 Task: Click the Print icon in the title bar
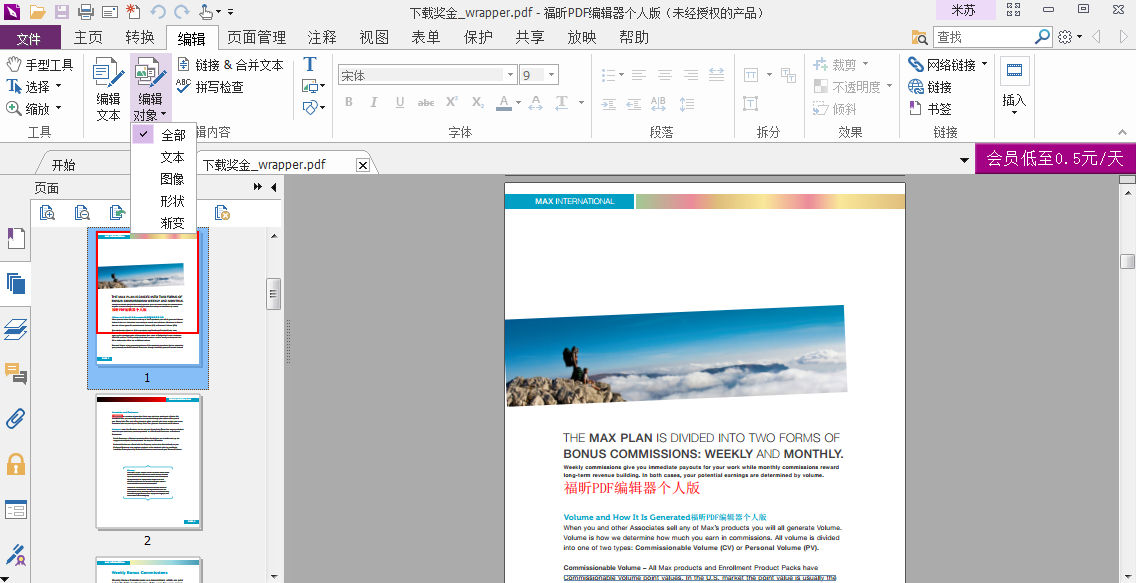point(85,12)
